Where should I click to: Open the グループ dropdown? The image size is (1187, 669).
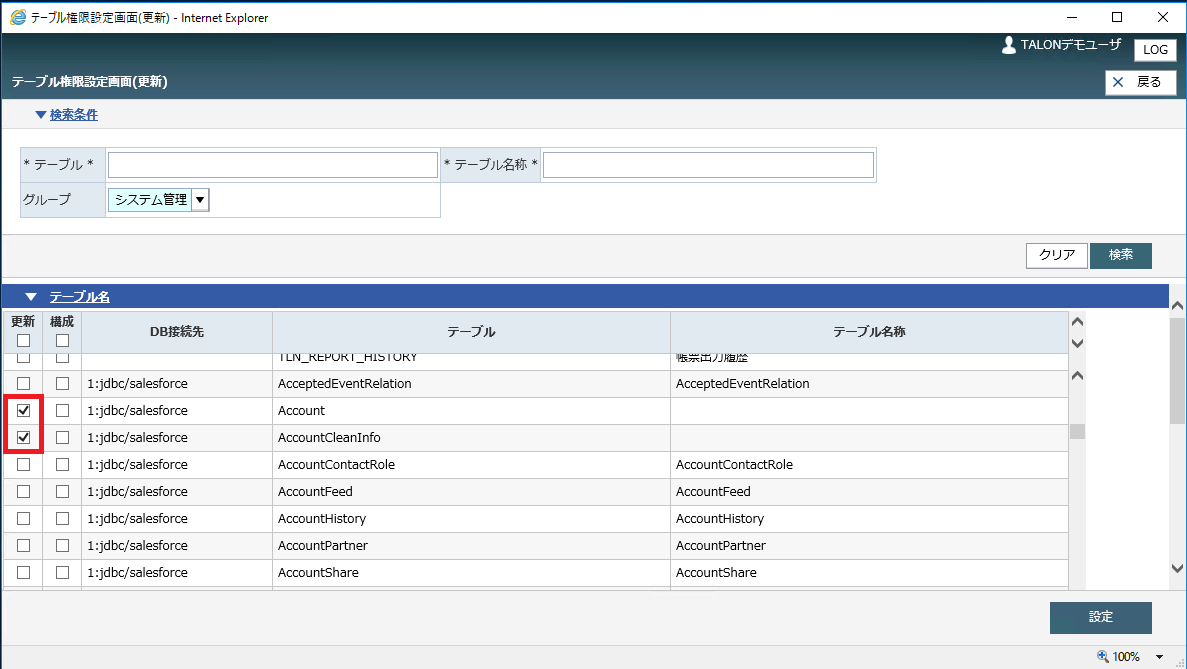[200, 200]
